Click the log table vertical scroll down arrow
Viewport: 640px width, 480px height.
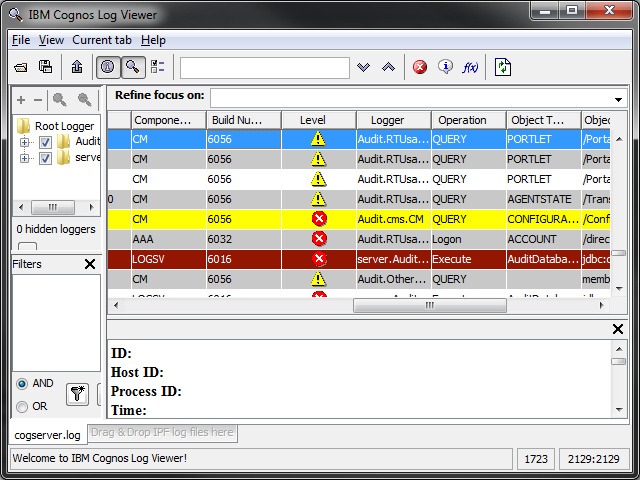pos(619,289)
